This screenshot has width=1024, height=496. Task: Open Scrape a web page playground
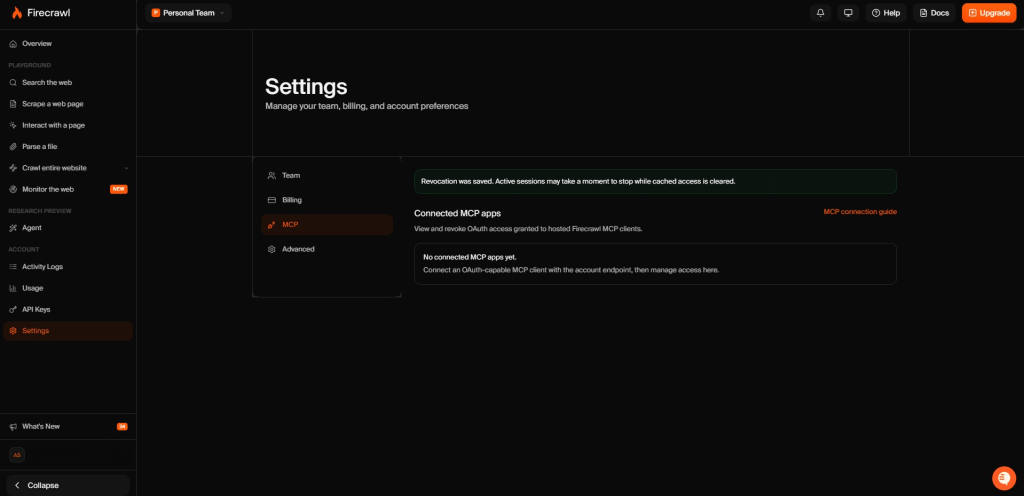pyautogui.click(x=68, y=104)
